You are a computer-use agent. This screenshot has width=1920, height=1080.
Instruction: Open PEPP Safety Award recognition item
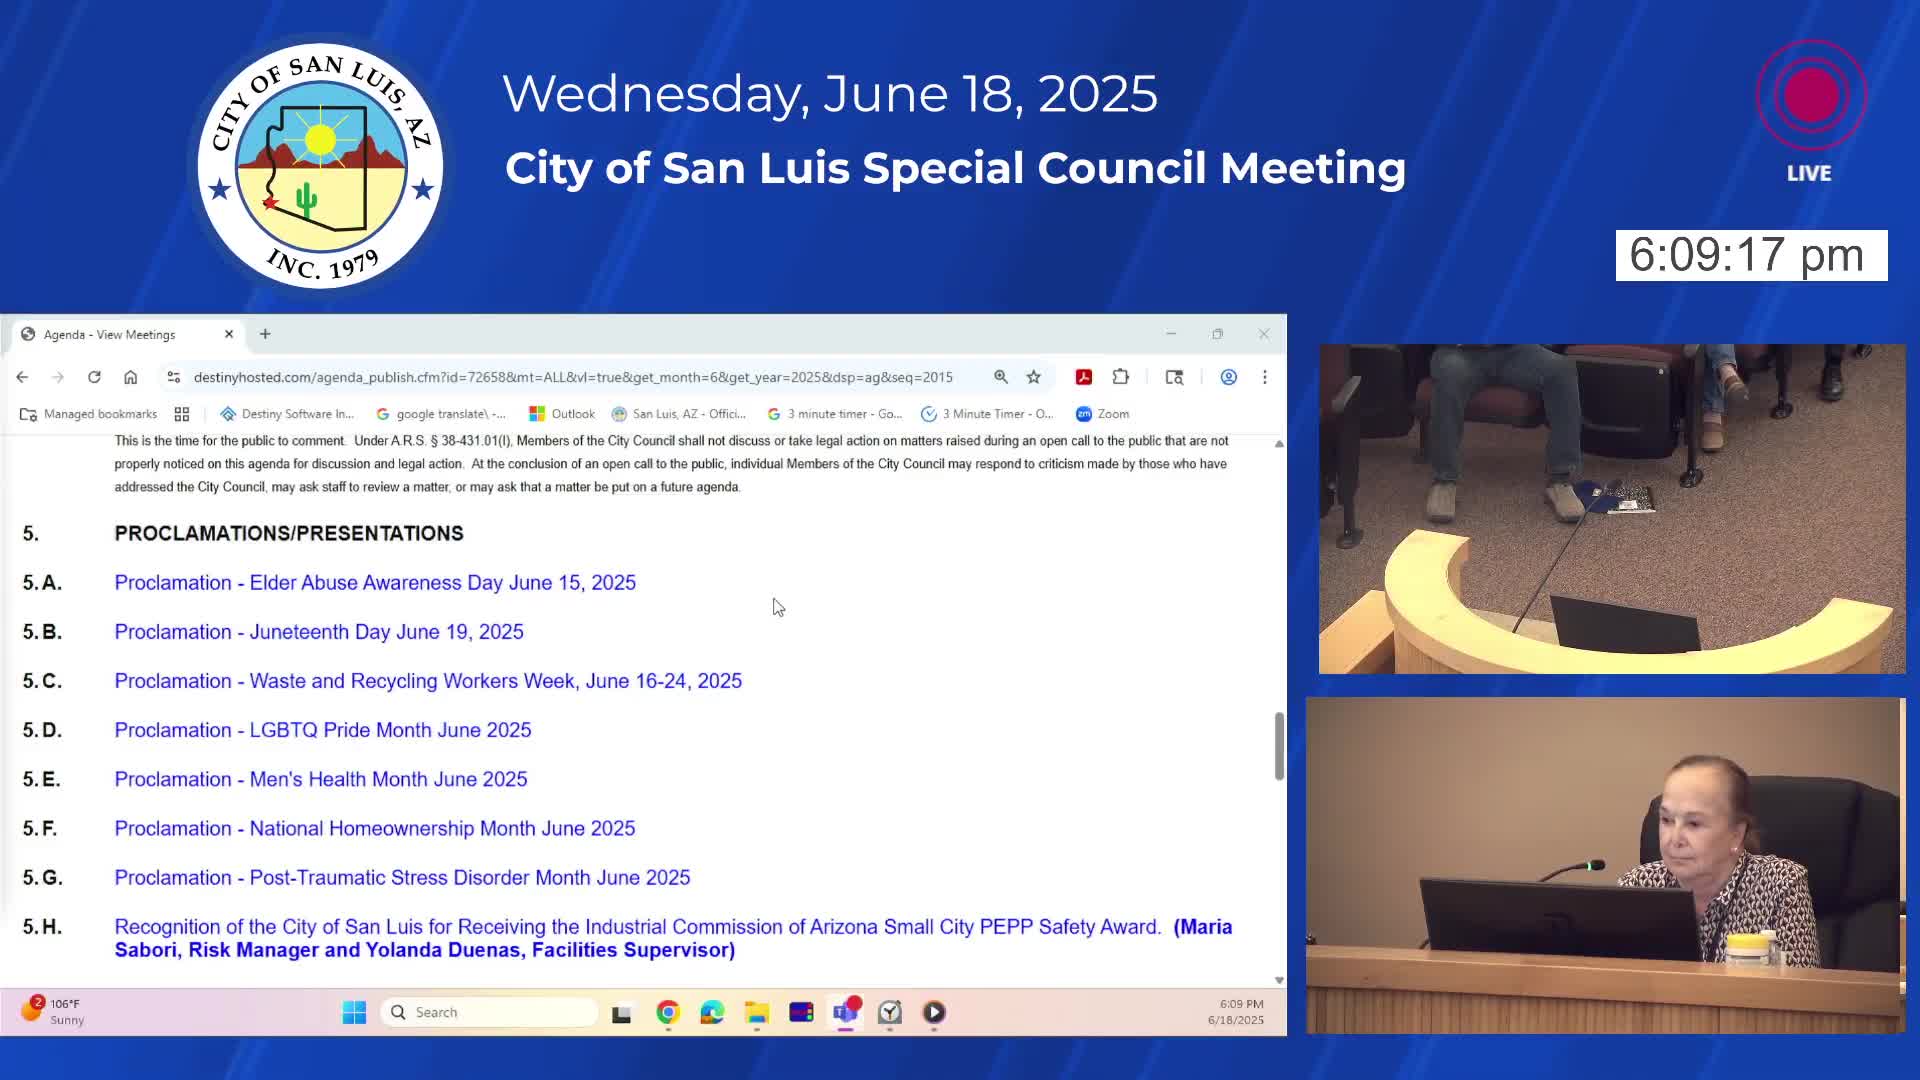click(673, 938)
